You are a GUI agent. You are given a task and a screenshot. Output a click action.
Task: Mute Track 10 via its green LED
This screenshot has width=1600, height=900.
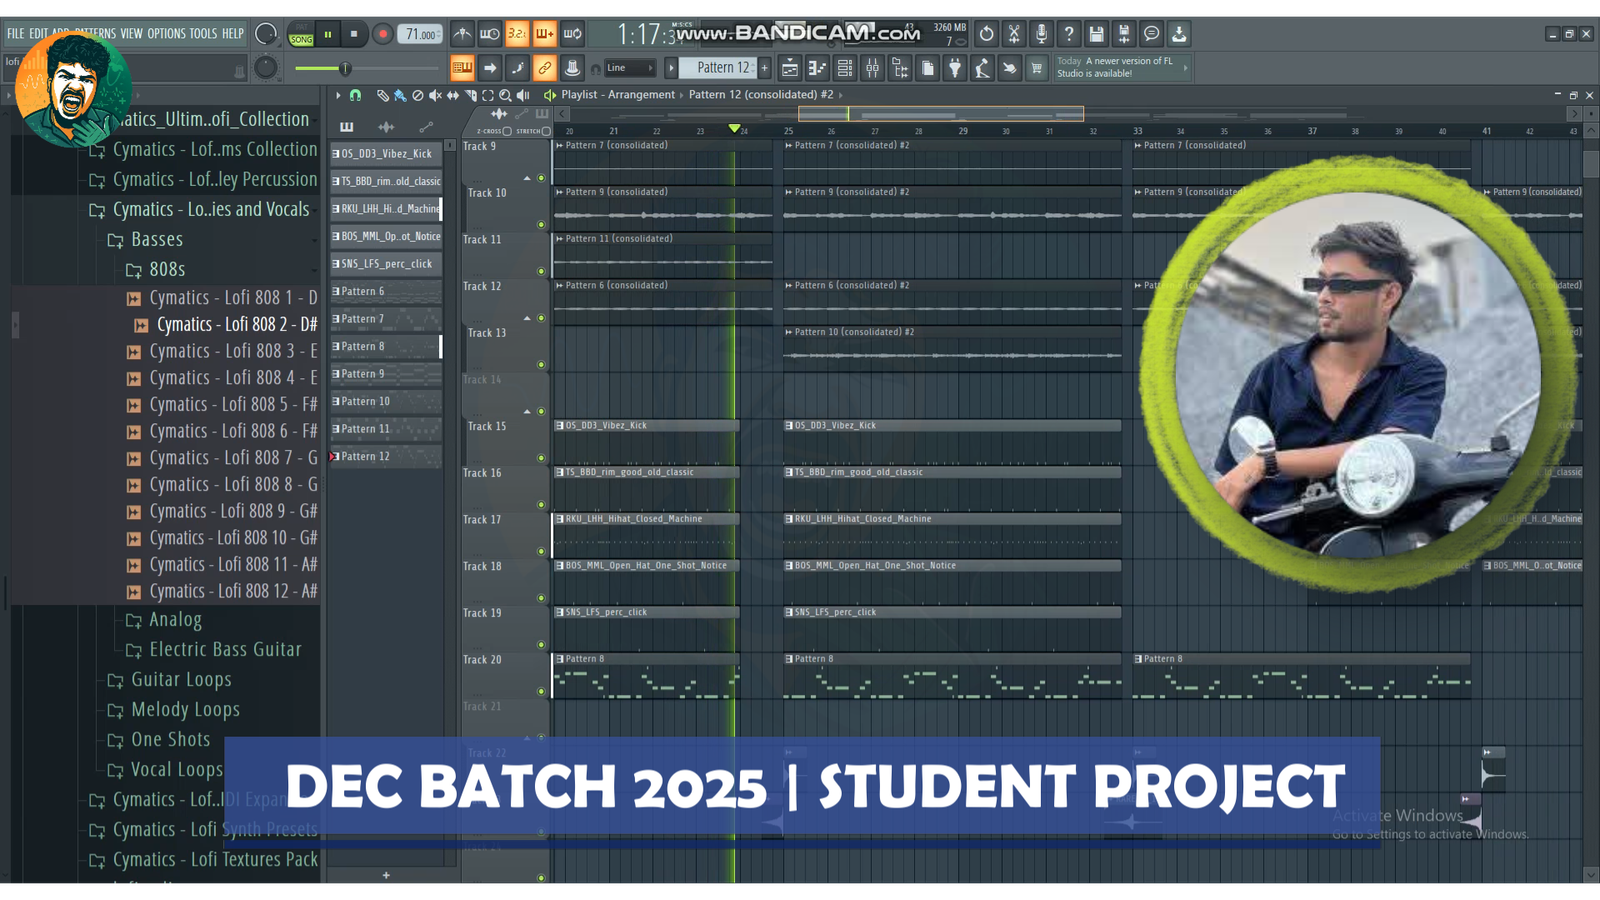click(541, 225)
